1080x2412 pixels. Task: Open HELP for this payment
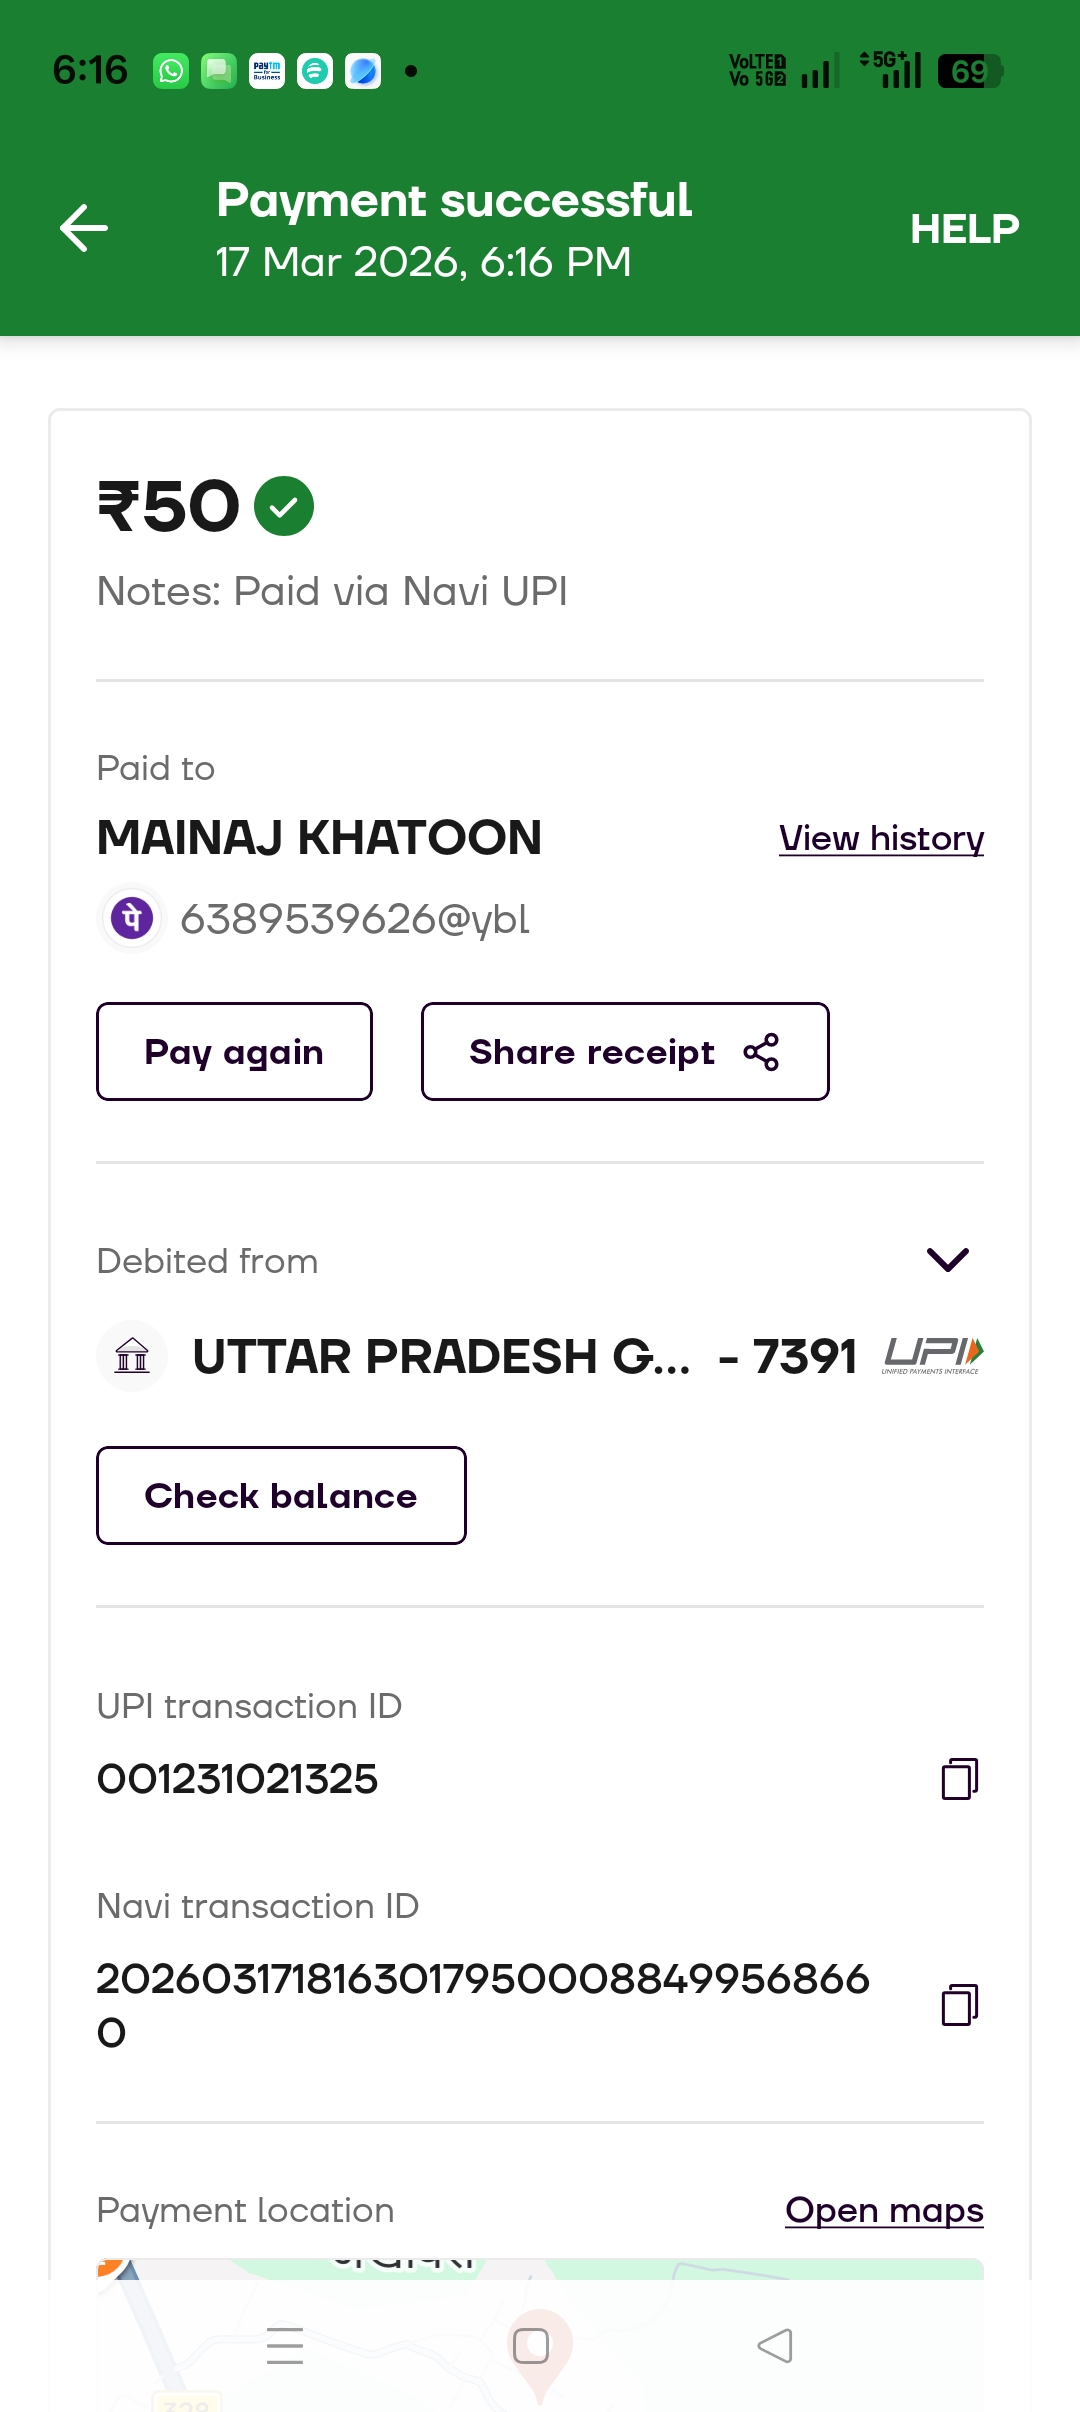tap(964, 229)
